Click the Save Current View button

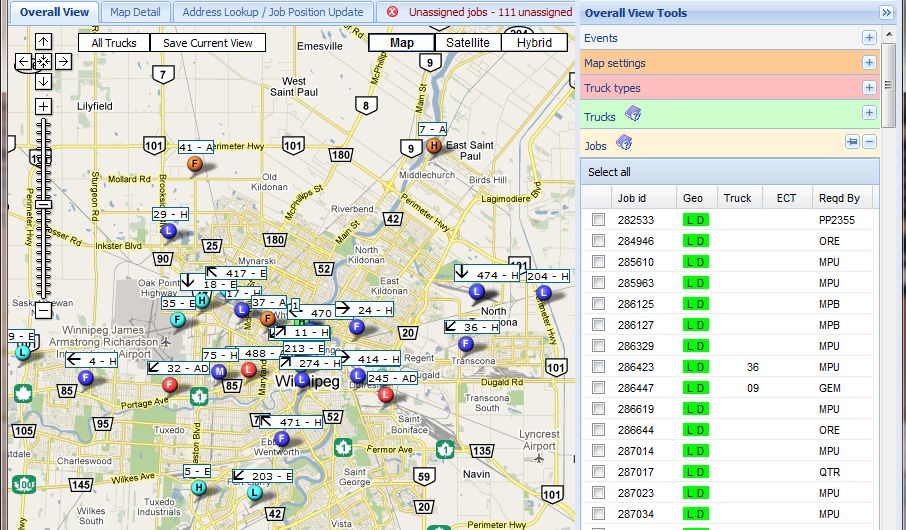[208, 43]
